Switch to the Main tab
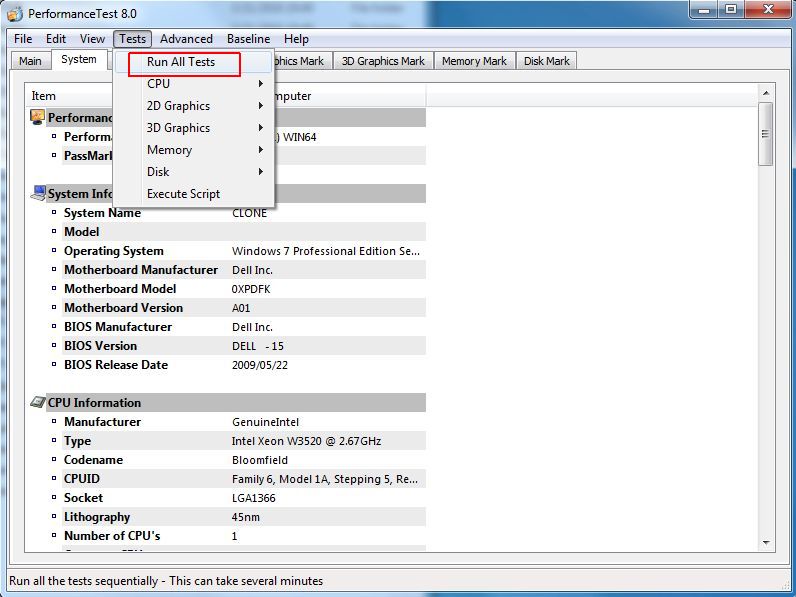 pos(30,61)
